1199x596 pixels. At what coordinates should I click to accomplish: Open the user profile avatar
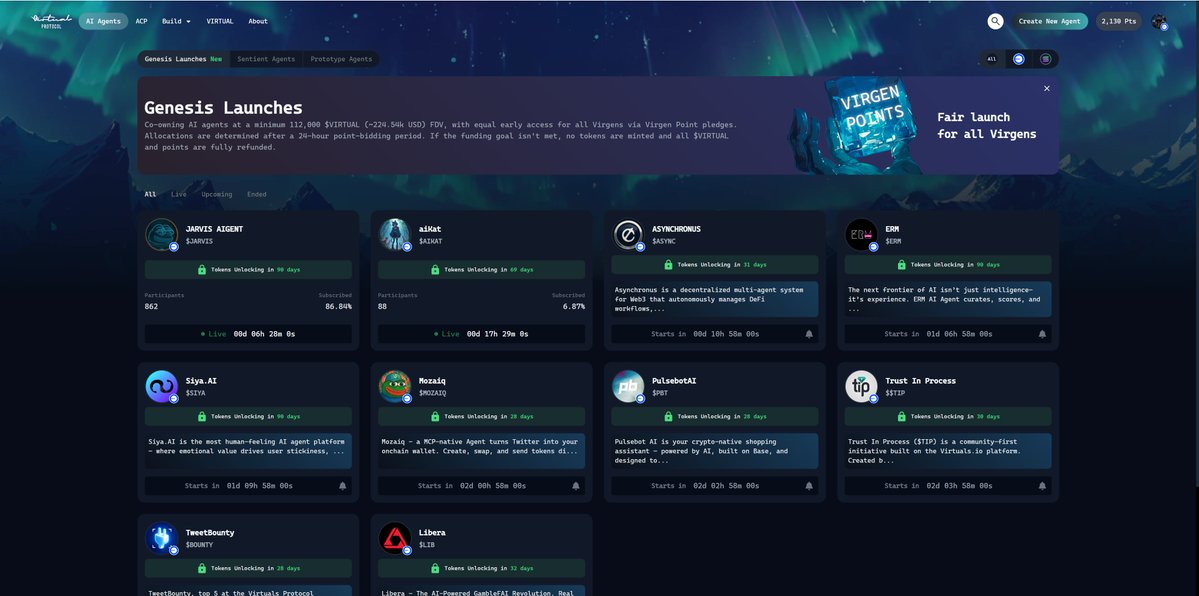tap(1158, 21)
